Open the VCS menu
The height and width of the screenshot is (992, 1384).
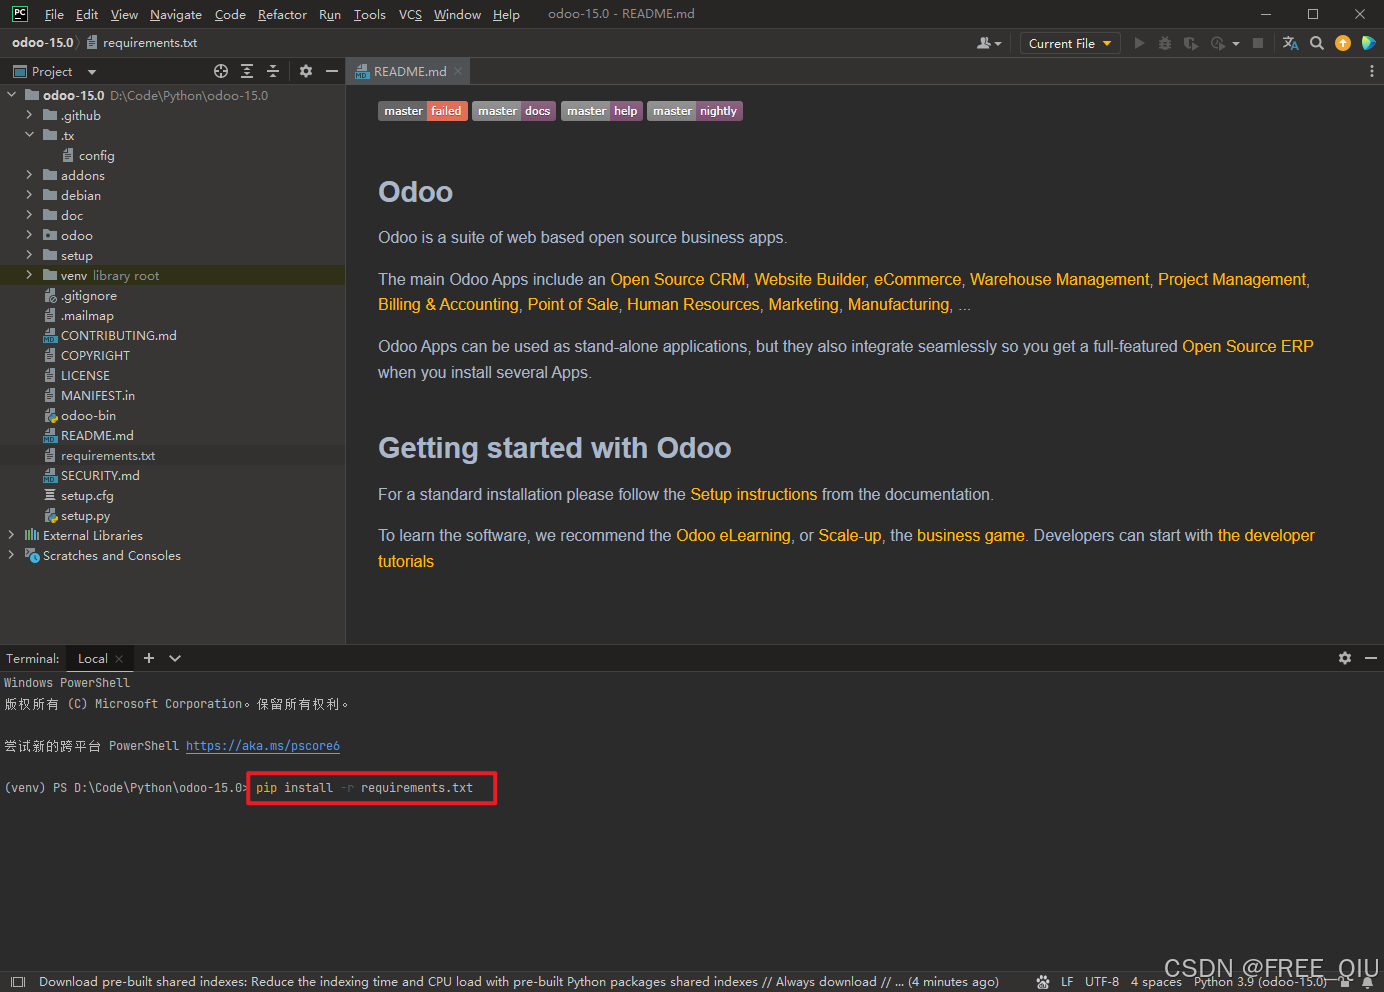click(410, 14)
